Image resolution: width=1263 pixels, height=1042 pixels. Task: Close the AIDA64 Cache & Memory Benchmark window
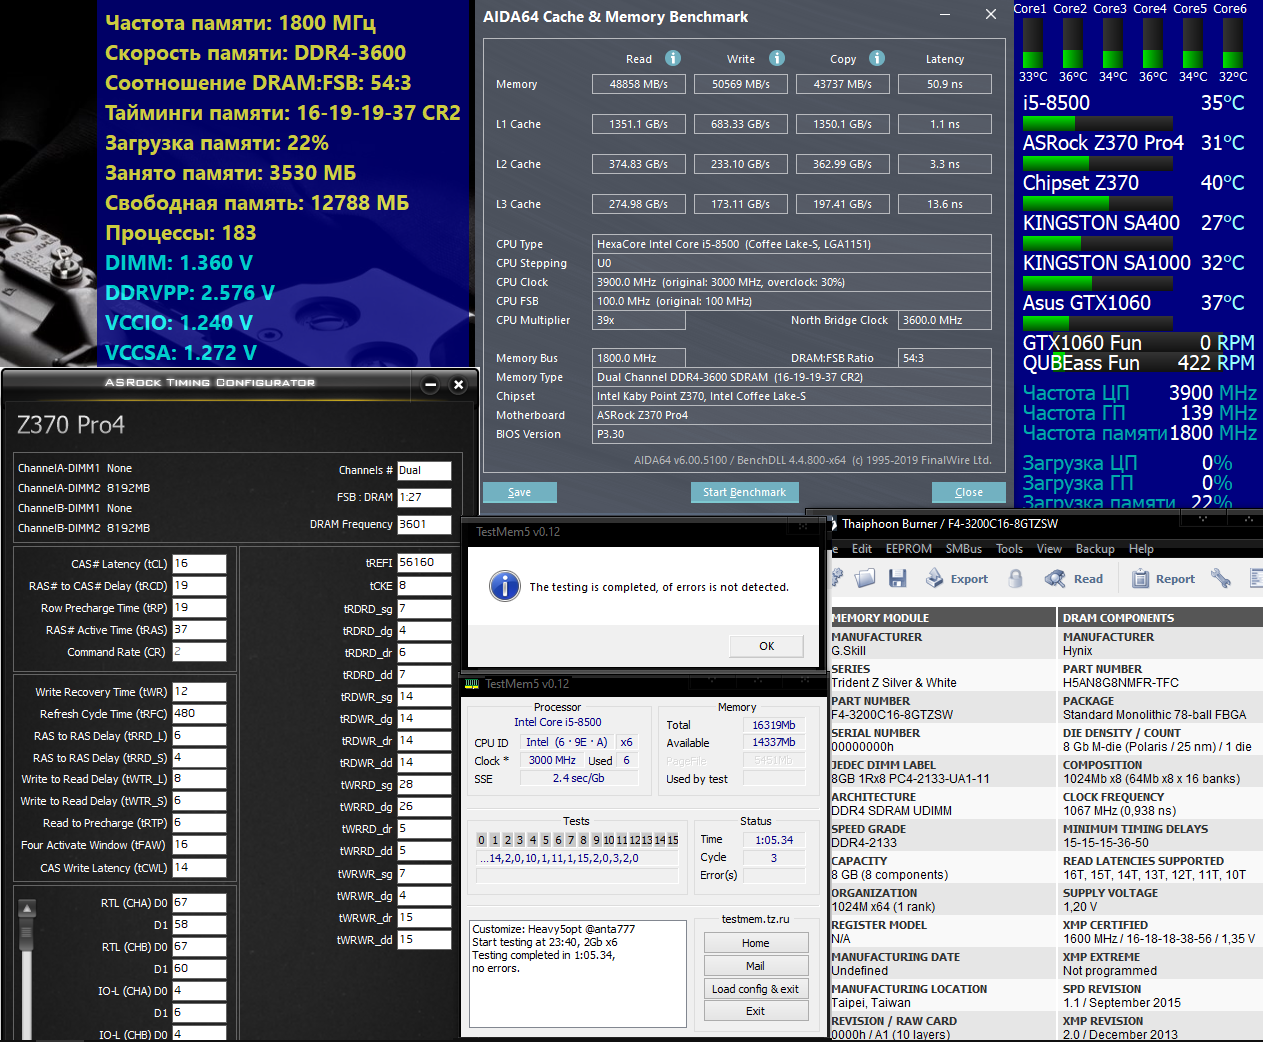tap(990, 15)
